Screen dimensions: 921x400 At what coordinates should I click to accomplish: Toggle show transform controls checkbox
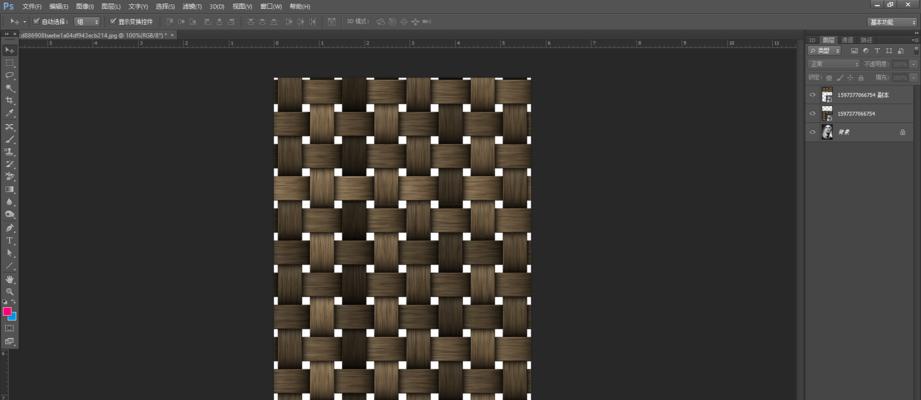point(113,21)
